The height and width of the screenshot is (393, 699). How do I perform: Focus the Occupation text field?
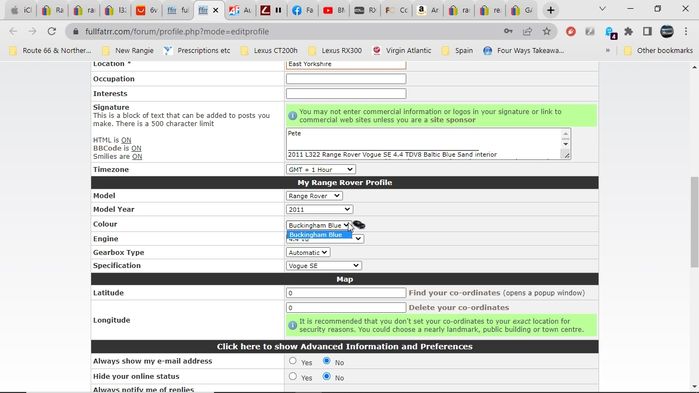click(346, 79)
